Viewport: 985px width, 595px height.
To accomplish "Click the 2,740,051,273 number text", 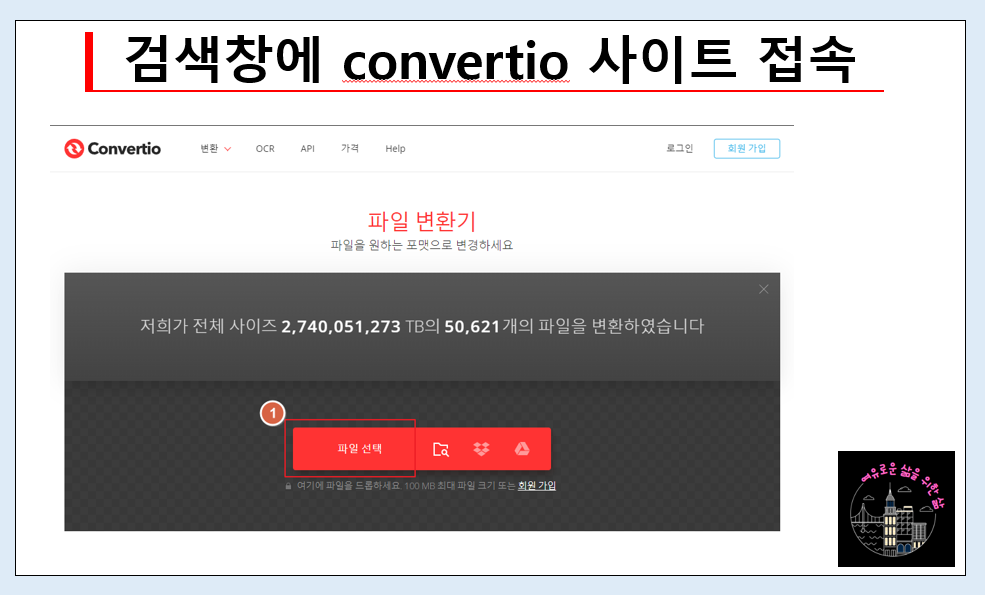I will point(340,327).
